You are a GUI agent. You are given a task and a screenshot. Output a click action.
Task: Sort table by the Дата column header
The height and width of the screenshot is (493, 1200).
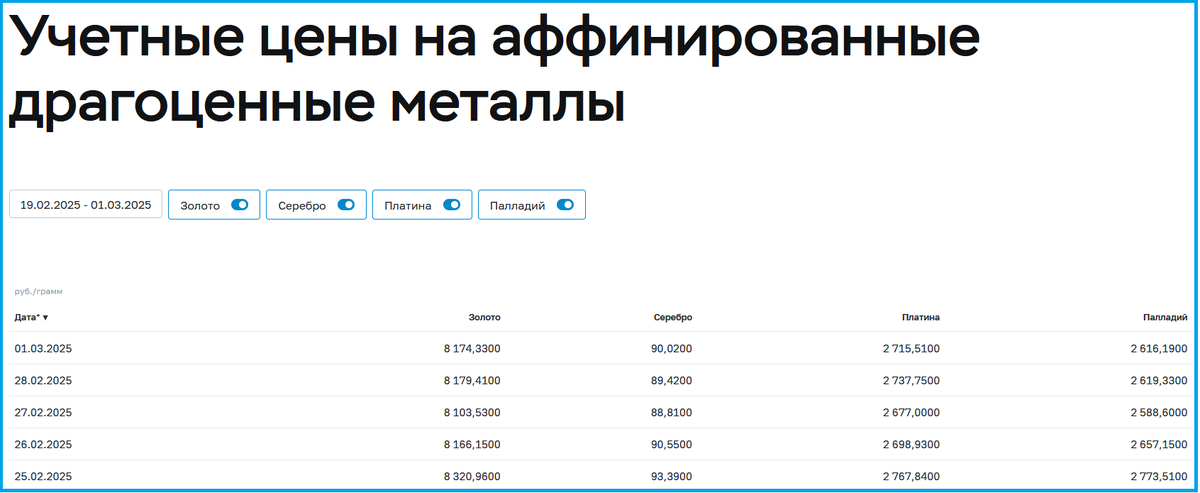click(x=31, y=317)
